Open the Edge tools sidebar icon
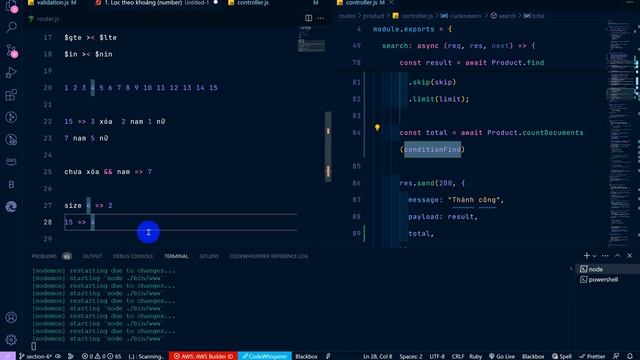The image size is (640, 360). (11, 207)
